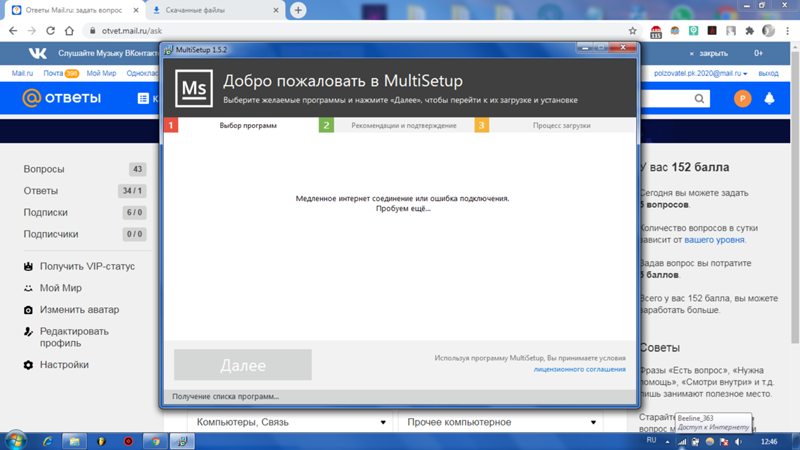Switch to Chrome in the taskbar

click(155, 441)
